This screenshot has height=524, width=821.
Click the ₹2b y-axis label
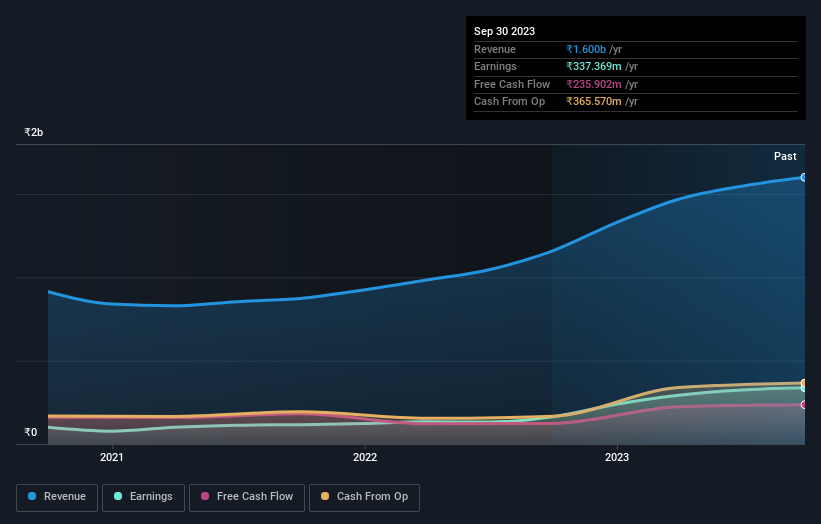(x=34, y=132)
